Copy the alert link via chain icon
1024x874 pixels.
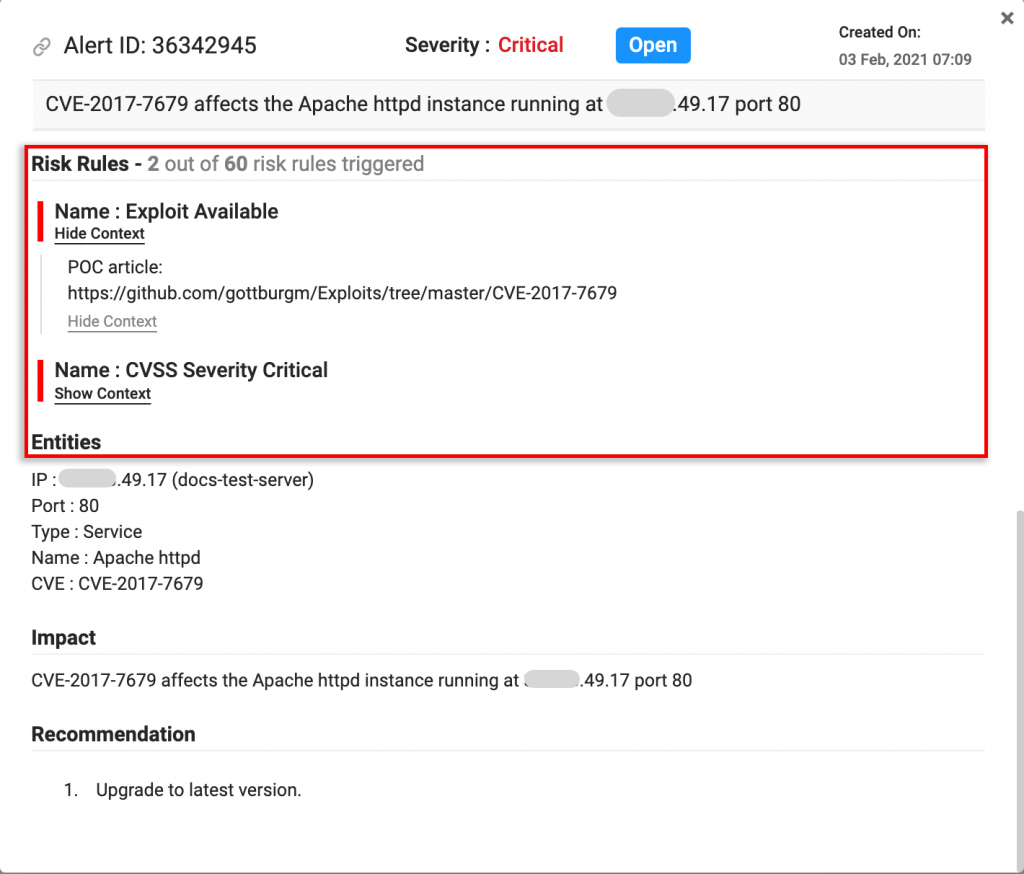pos(42,46)
